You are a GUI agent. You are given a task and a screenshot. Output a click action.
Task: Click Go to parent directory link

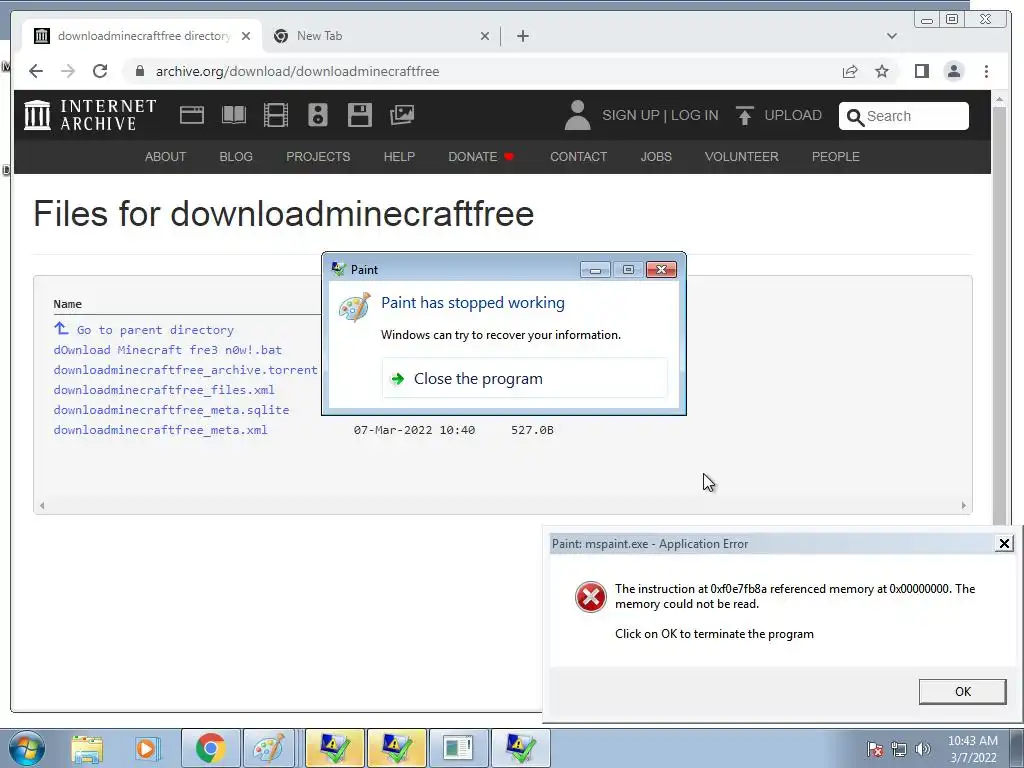[155, 330]
